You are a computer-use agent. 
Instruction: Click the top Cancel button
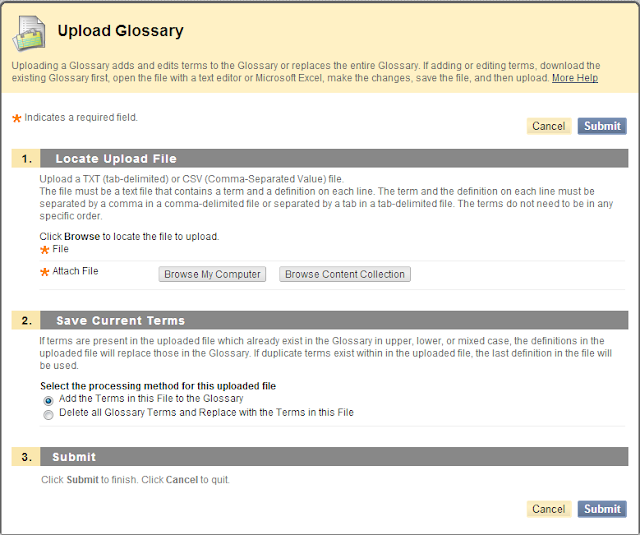tap(549, 126)
